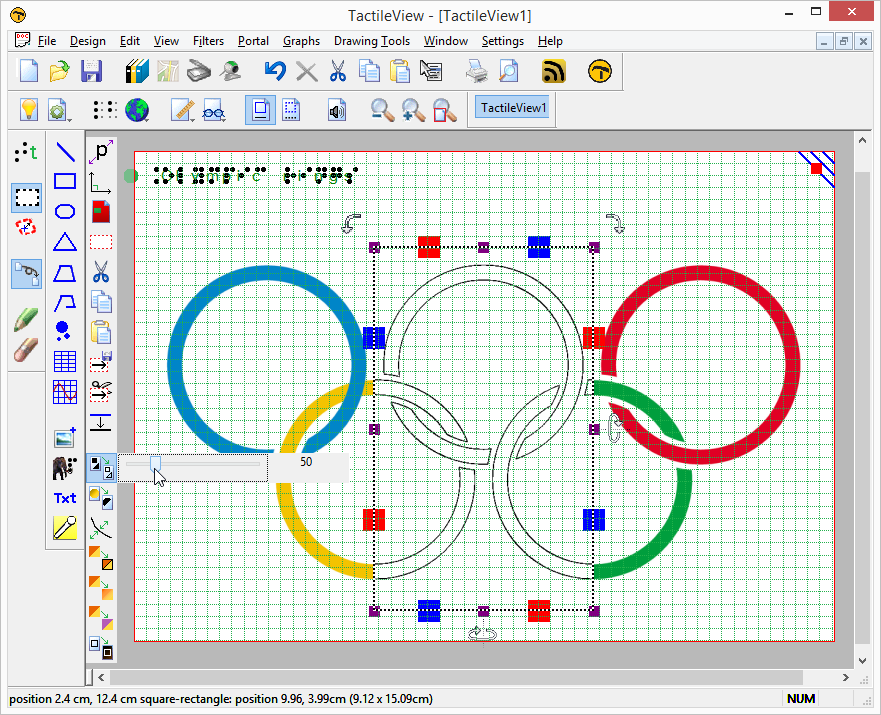Click the undo arrow in toolbar

coord(275,71)
